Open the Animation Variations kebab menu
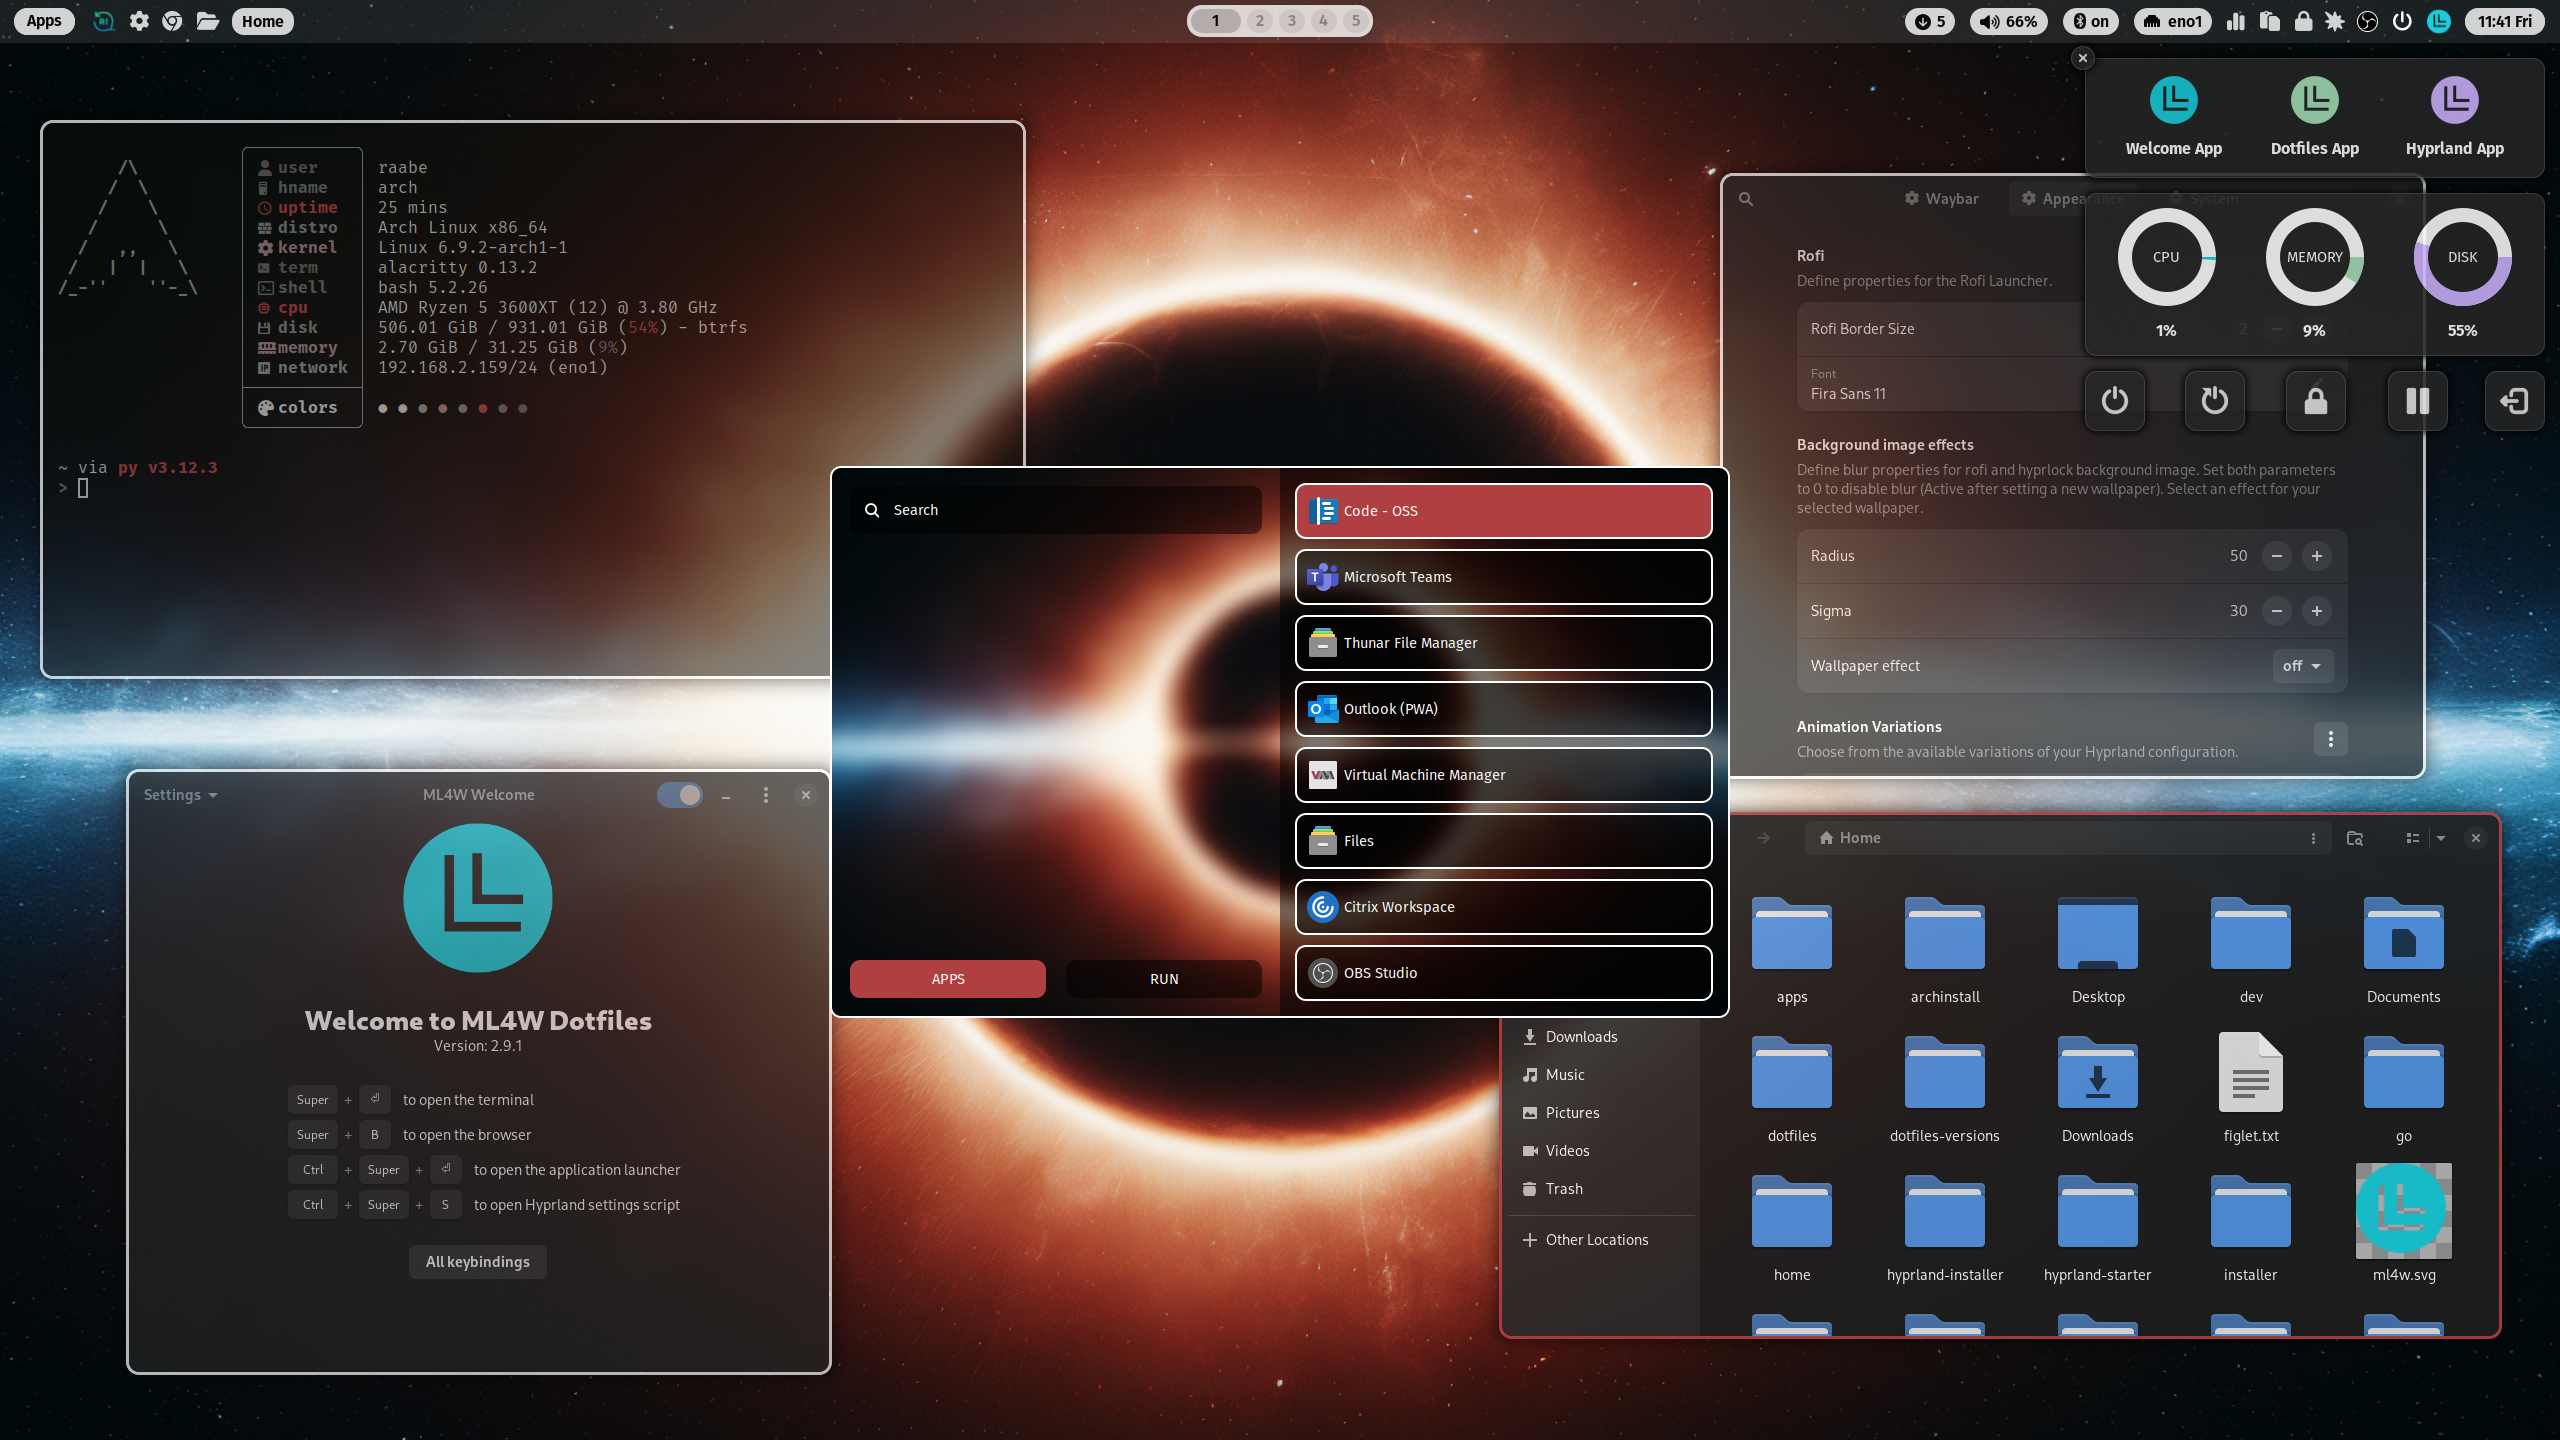 [2330, 739]
